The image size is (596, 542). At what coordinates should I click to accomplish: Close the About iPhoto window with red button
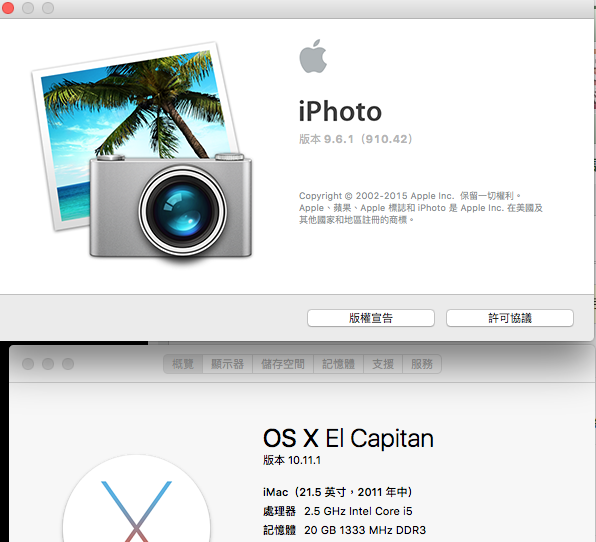[x=8, y=8]
